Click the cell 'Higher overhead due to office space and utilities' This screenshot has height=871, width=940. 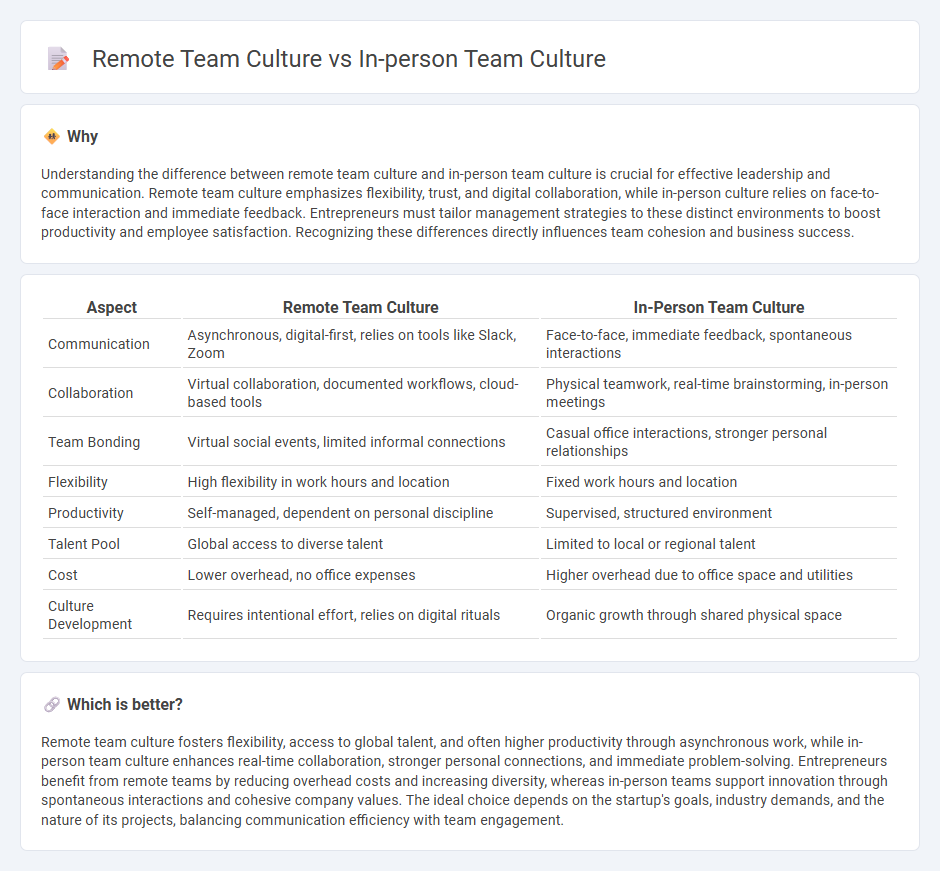pos(719,575)
